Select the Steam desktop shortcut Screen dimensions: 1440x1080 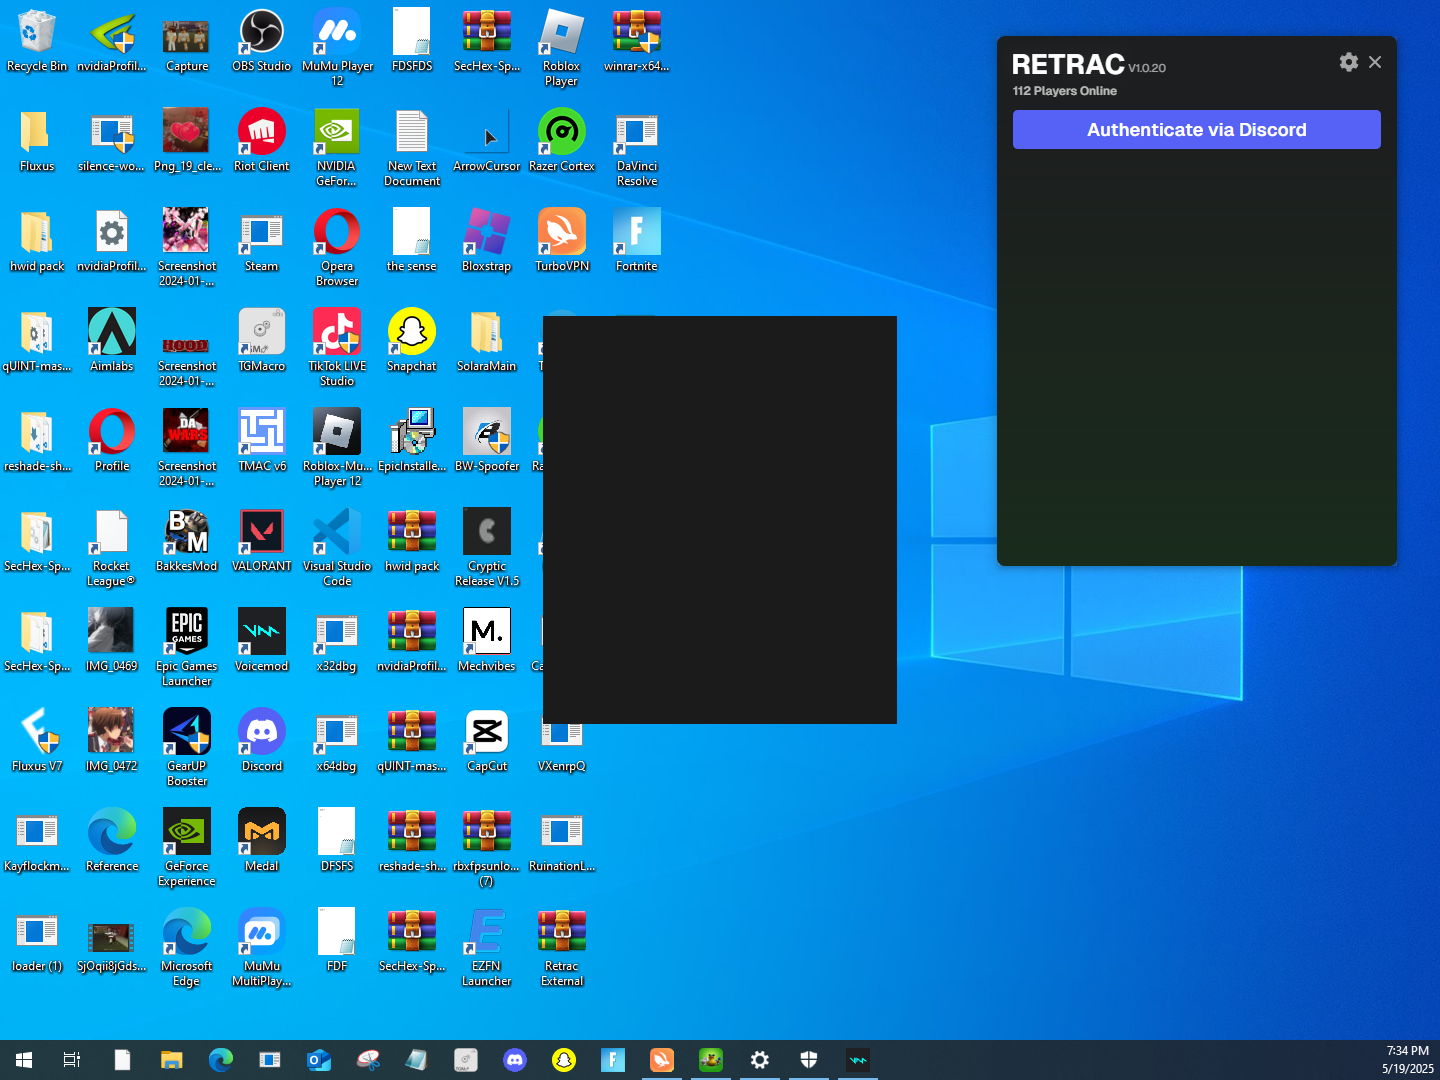(x=262, y=241)
